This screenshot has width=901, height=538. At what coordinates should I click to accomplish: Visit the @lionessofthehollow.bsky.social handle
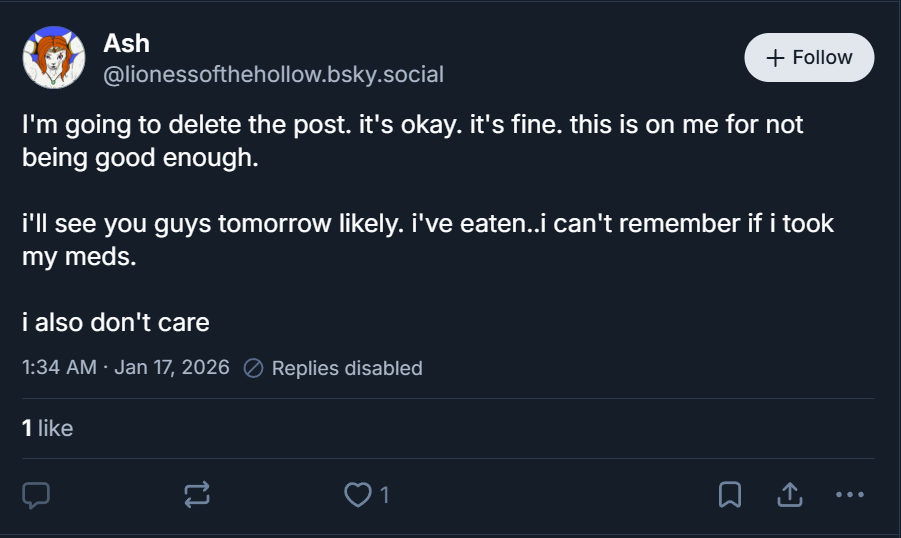click(x=274, y=75)
